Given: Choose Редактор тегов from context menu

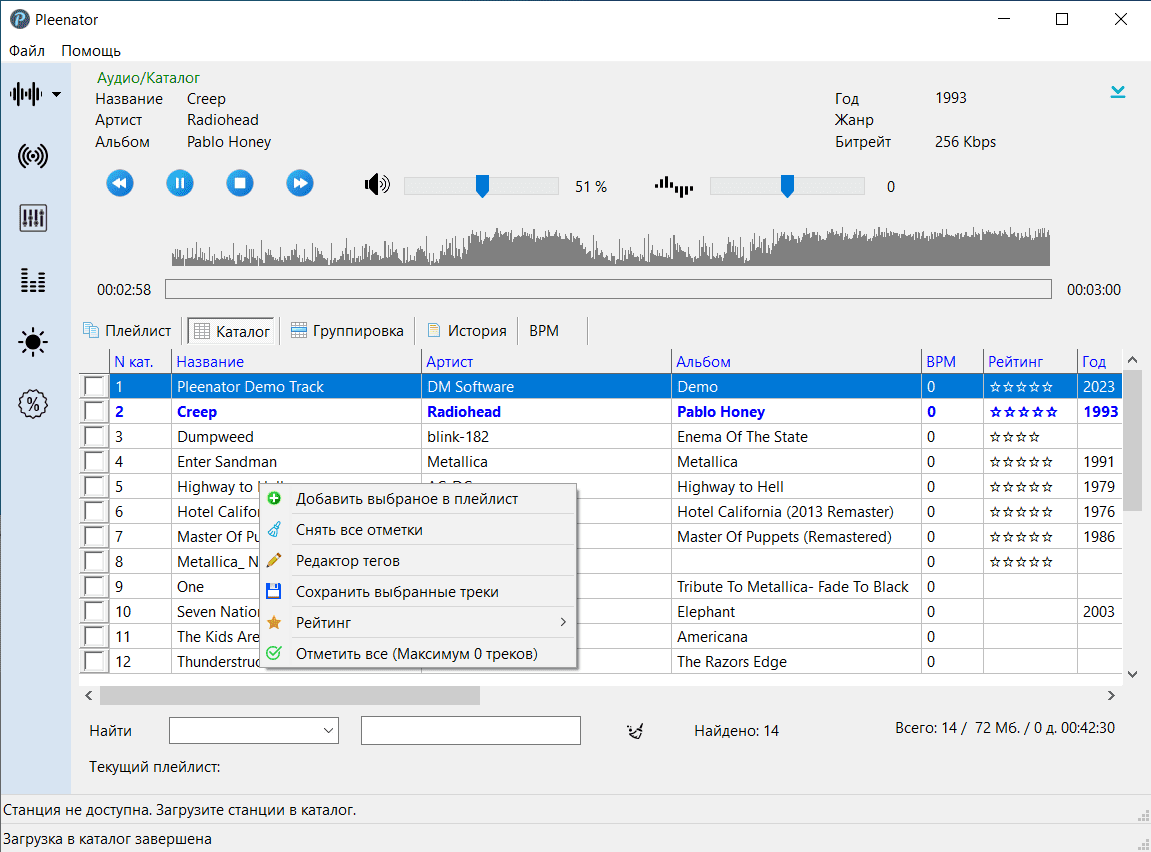Looking at the screenshot, I should (x=347, y=561).
